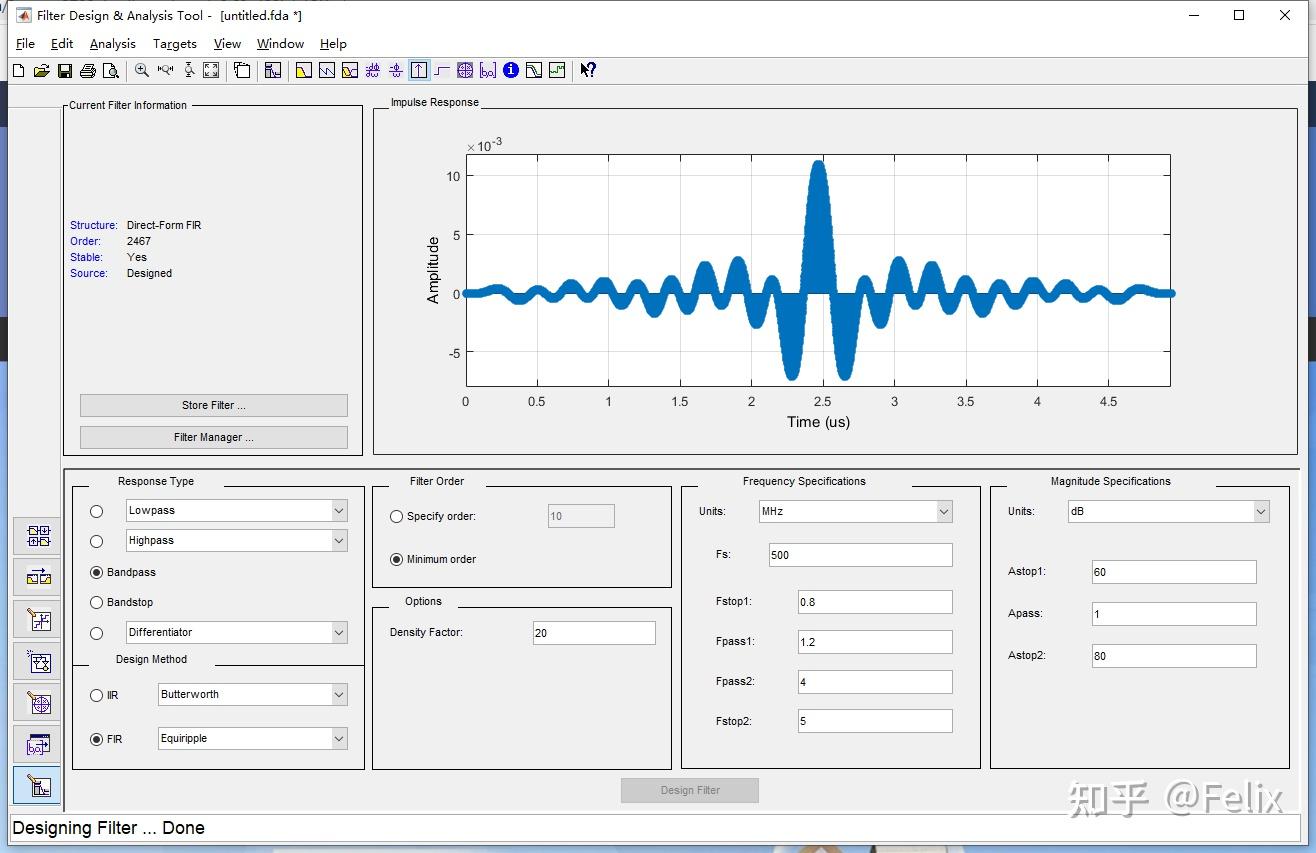
Task: Click the What's This help pointer icon
Action: click(x=588, y=70)
